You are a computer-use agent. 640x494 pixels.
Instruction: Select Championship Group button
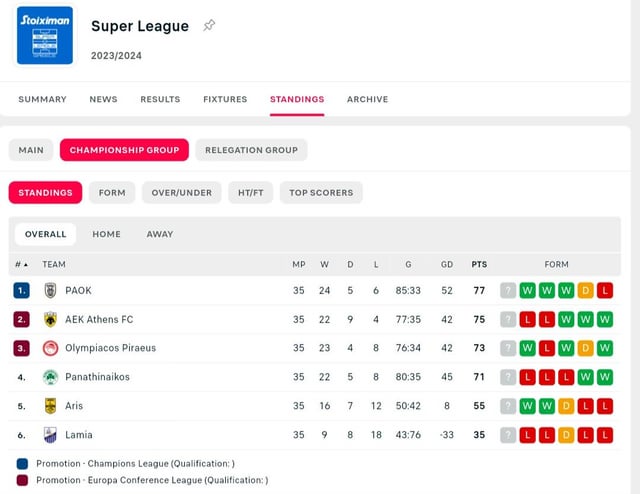(124, 150)
